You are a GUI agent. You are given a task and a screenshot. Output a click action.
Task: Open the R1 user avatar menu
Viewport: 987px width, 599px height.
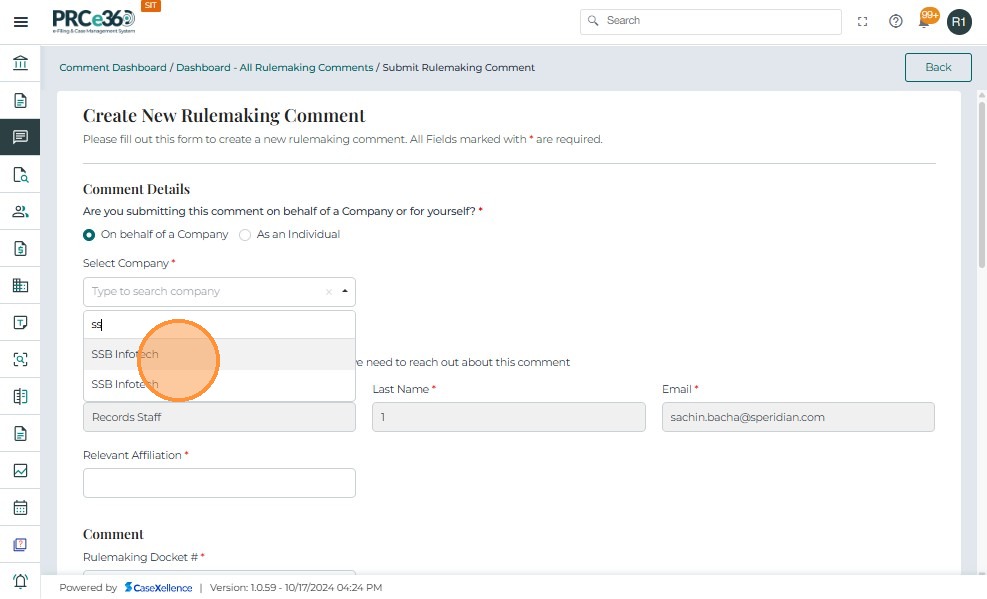(959, 22)
